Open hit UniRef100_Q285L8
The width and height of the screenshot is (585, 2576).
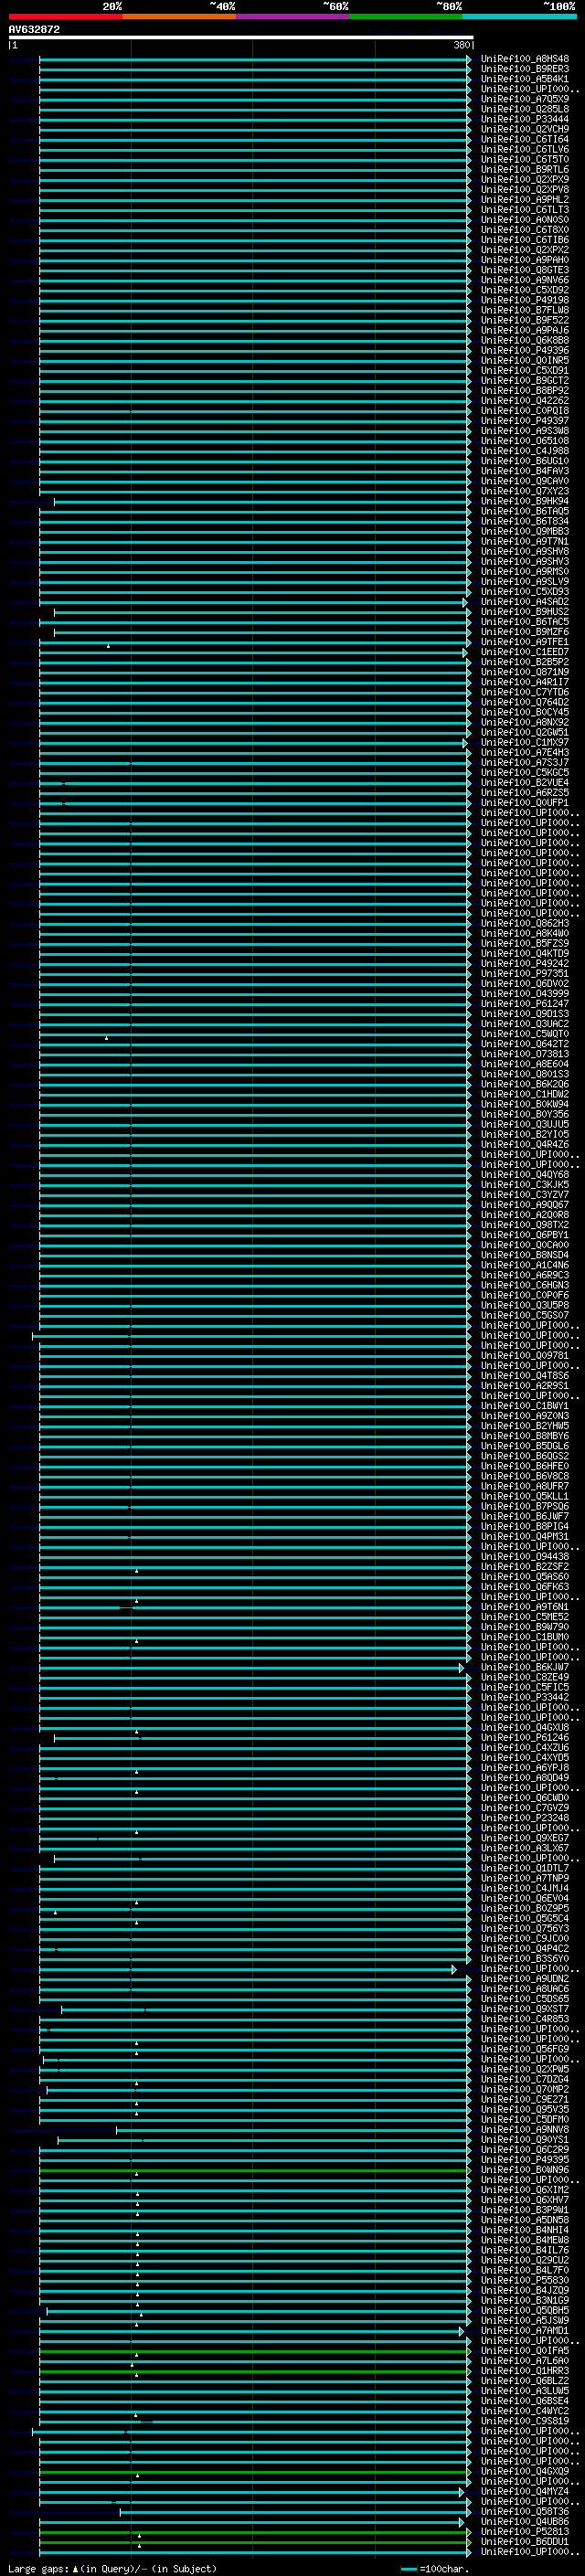click(x=525, y=109)
